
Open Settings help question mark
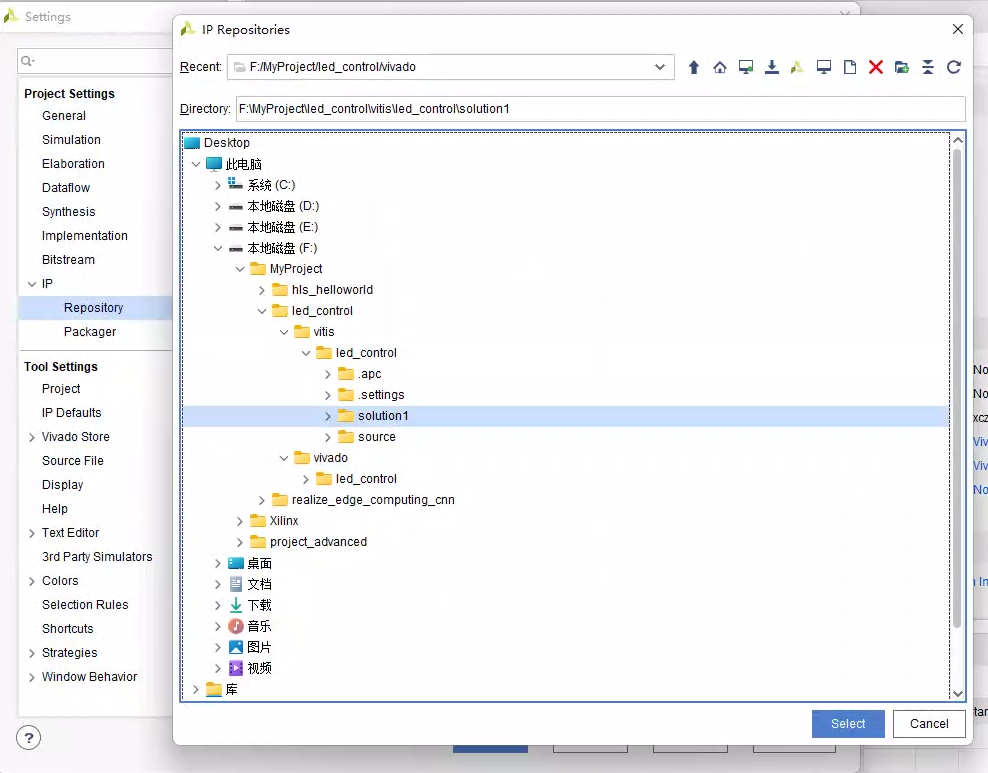tap(29, 738)
